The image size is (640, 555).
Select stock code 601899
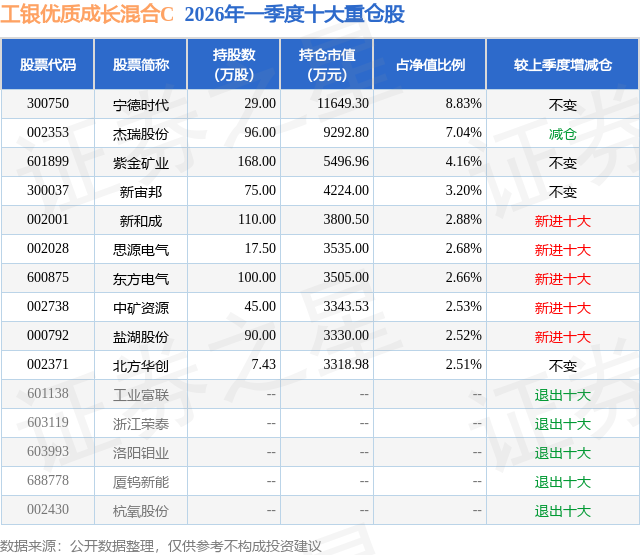point(48,162)
